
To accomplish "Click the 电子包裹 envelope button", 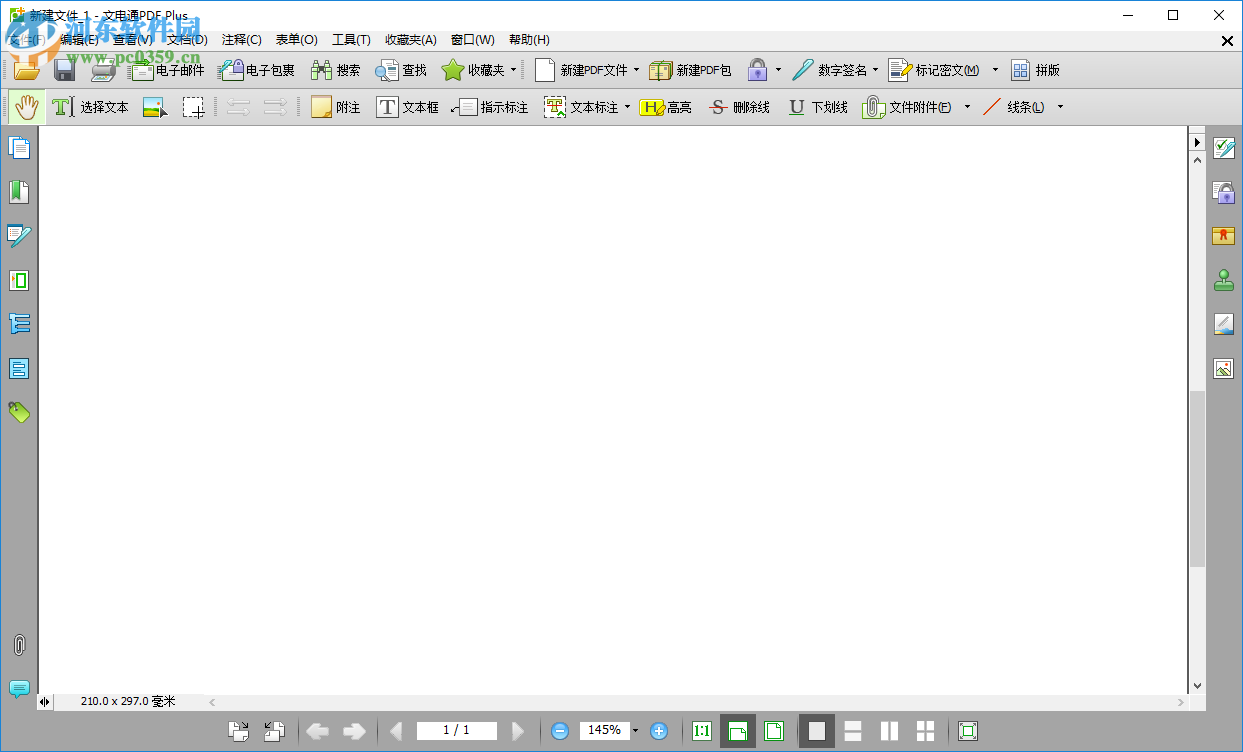I will pos(257,70).
